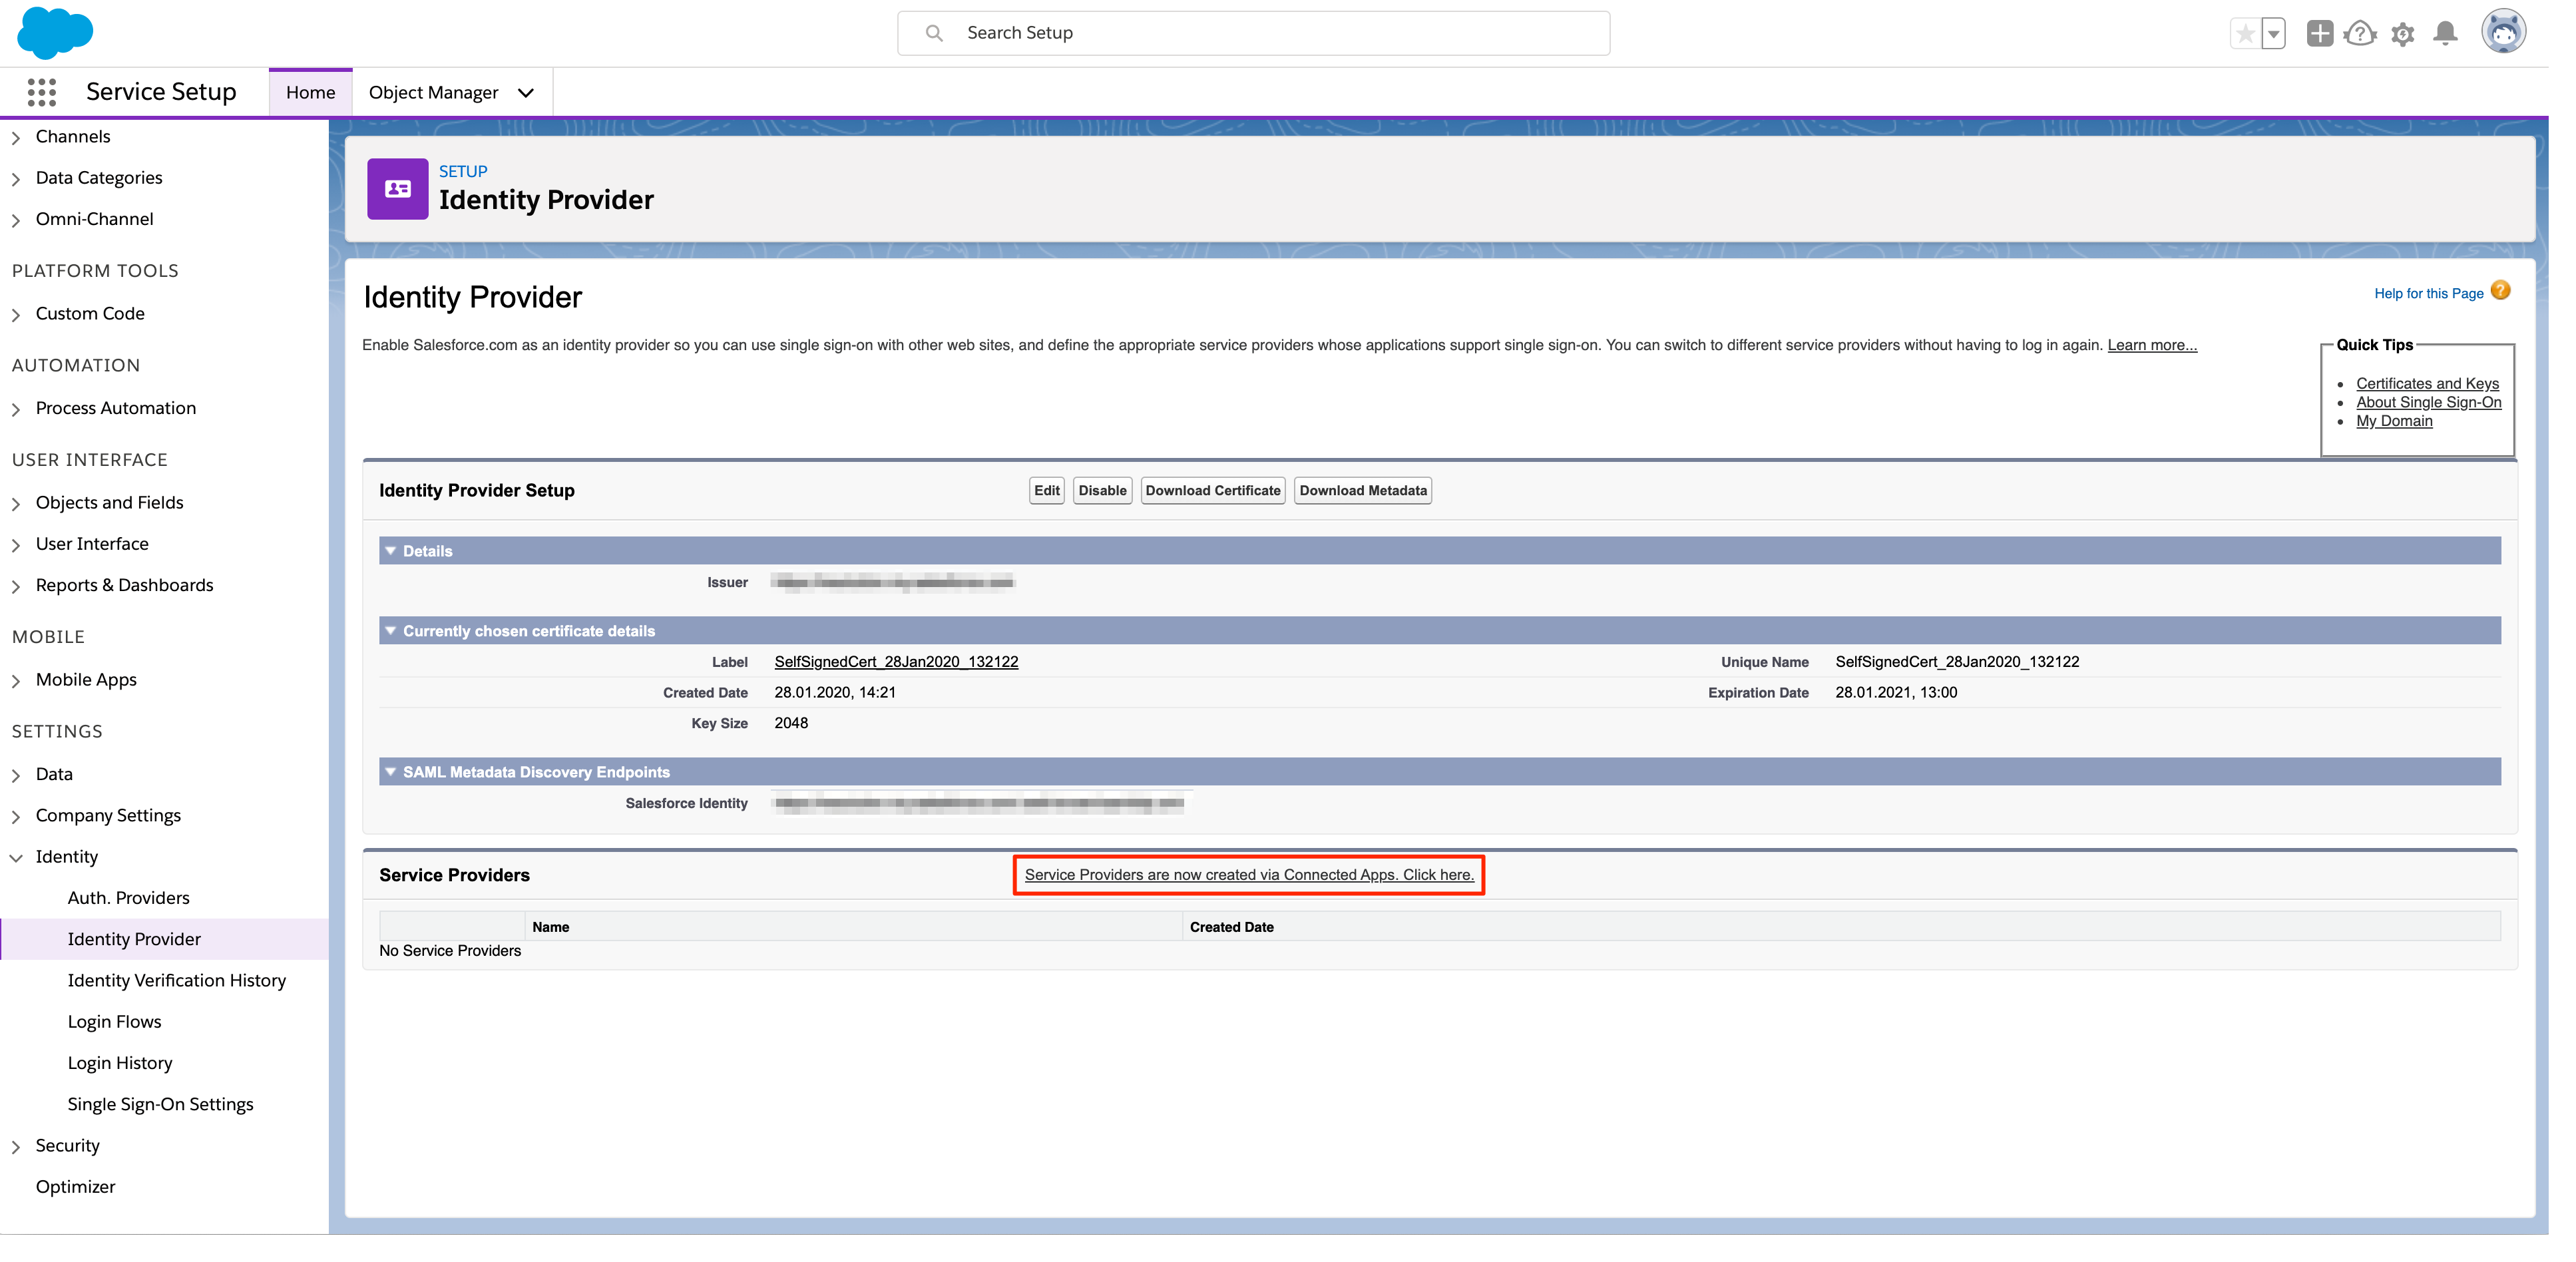Image resolution: width=2576 pixels, height=1262 pixels.
Task: Expand the Data Categories node
Action: click(16, 179)
